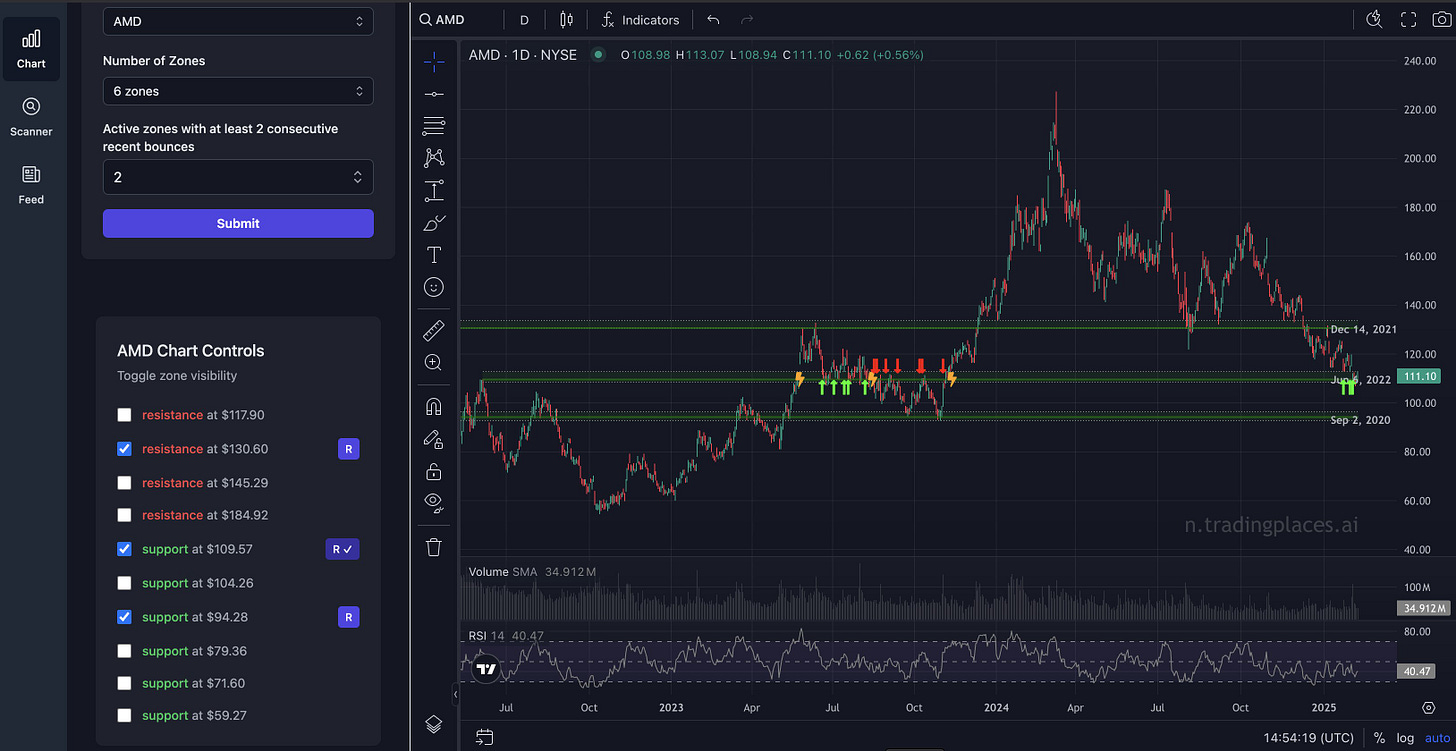This screenshot has height=751, width=1456.
Task: Open the Number of Zones dropdown
Action: [x=238, y=91]
